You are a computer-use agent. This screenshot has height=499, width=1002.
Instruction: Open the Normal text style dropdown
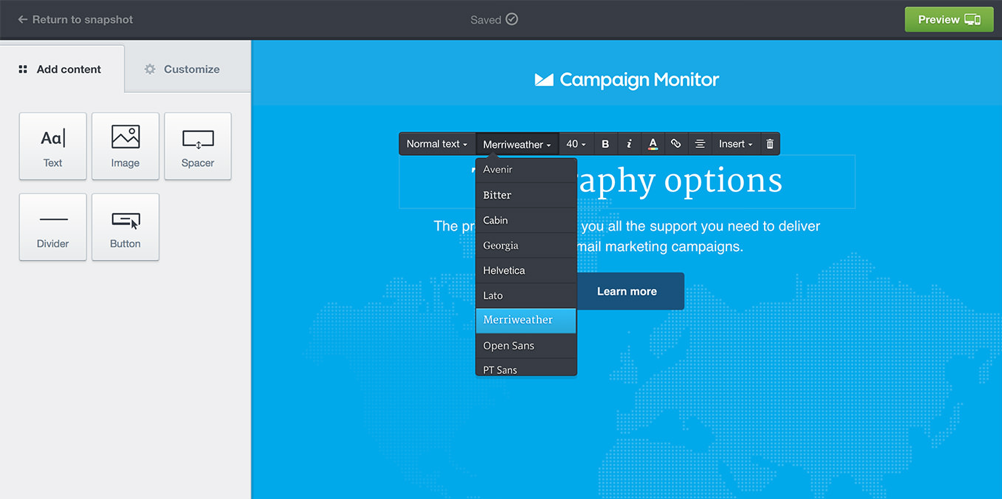coord(437,144)
